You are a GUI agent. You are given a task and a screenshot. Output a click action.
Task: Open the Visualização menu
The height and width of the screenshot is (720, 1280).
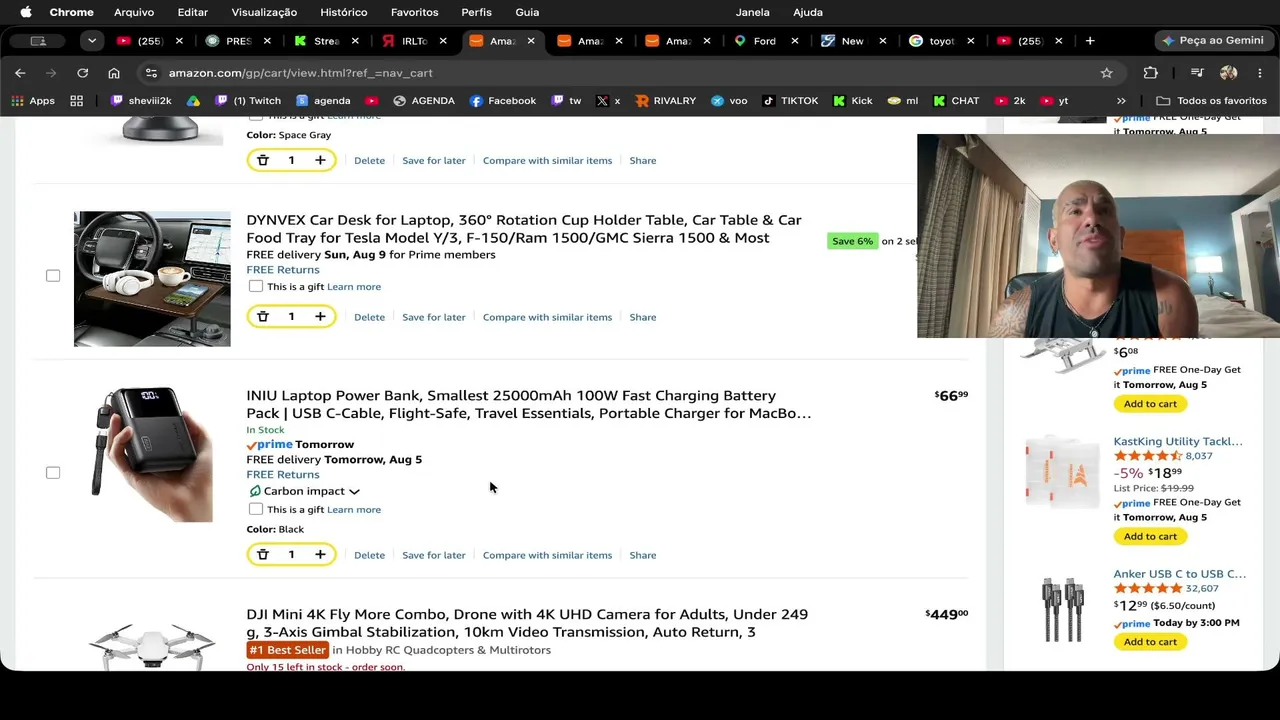[x=264, y=12]
